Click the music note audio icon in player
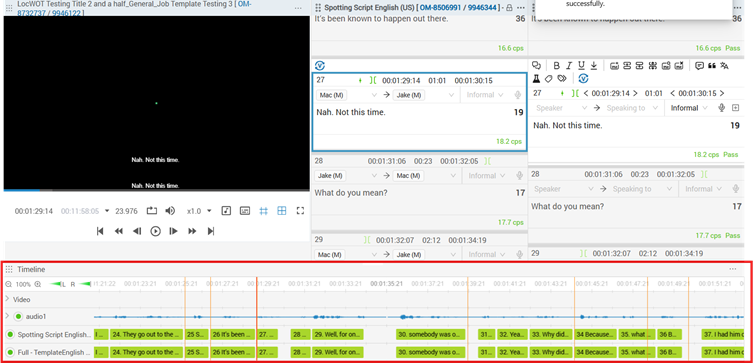Viewport: 753px width, 363px height. tap(226, 210)
